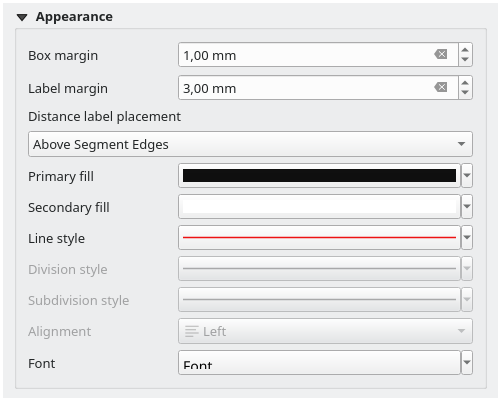This screenshot has width=501, height=405.
Task: Collapse the Appearance section triangle
Action: pos(22,17)
